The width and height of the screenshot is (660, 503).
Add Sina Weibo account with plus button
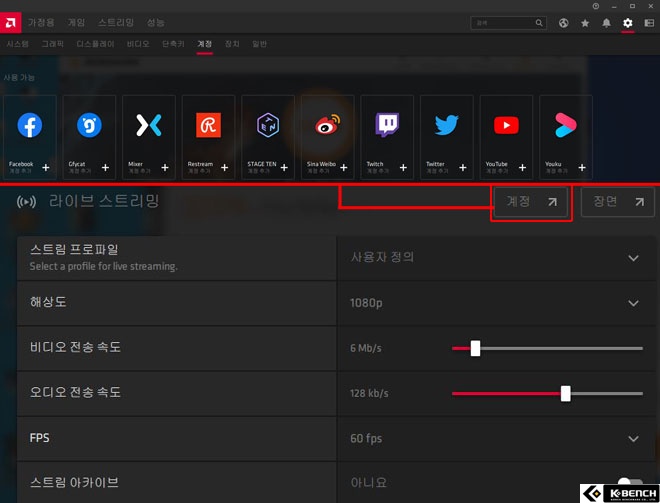pos(343,168)
